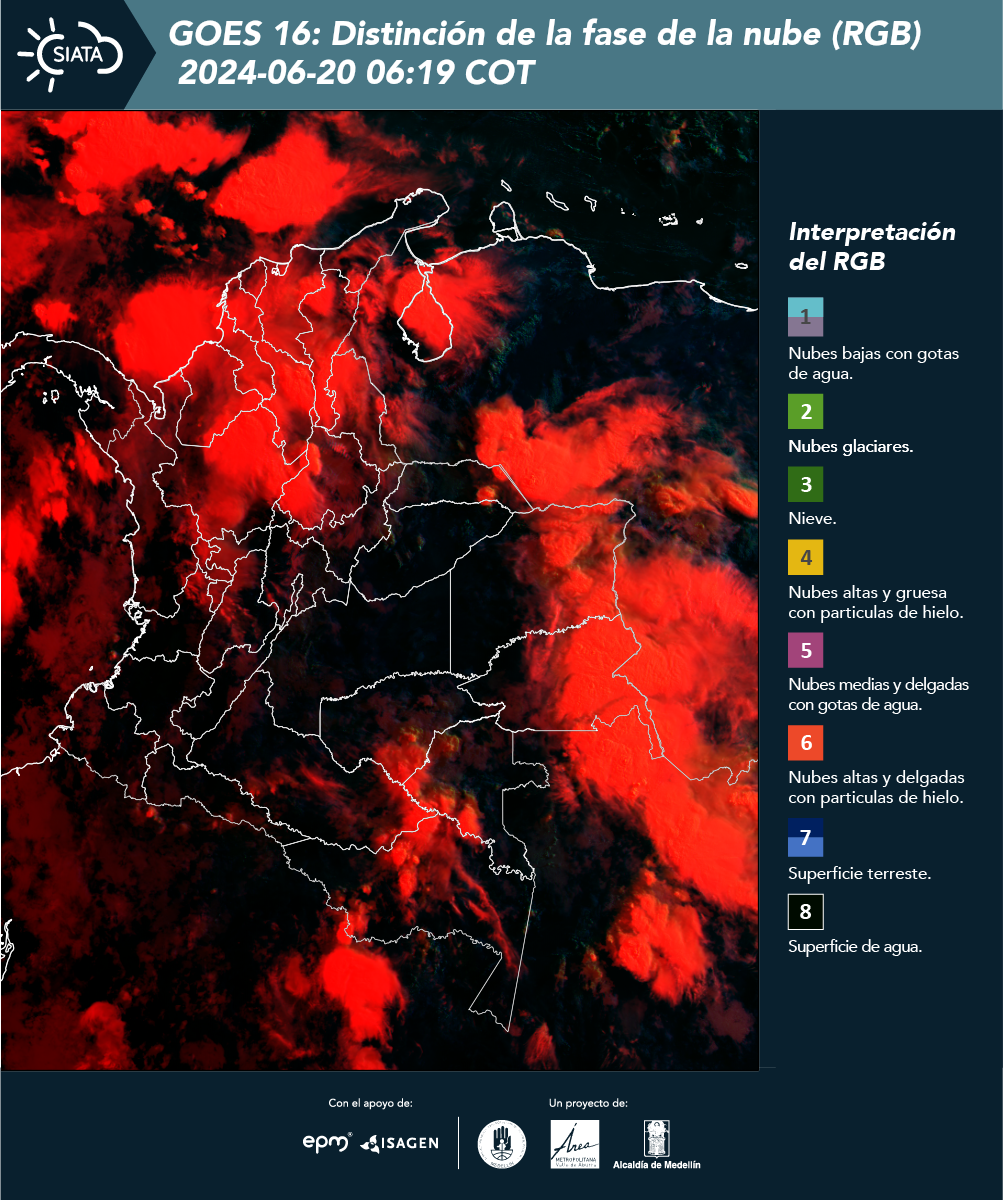Select the orange-red swatch number 6
This screenshot has height=1200, width=1003.
point(805,743)
